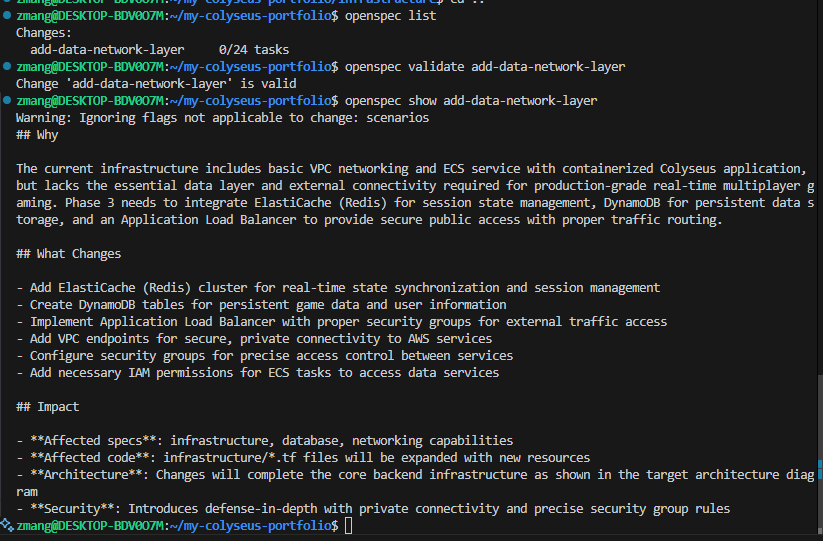This screenshot has width=823, height=541.
Task: Click the '**Security**' impact line
Action: (373, 508)
